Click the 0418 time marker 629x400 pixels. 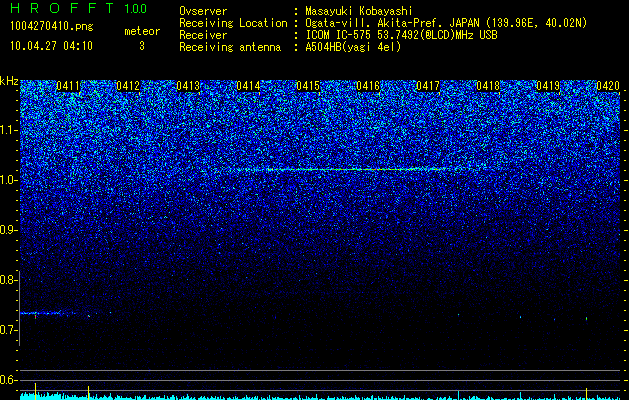[x=488, y=86]
